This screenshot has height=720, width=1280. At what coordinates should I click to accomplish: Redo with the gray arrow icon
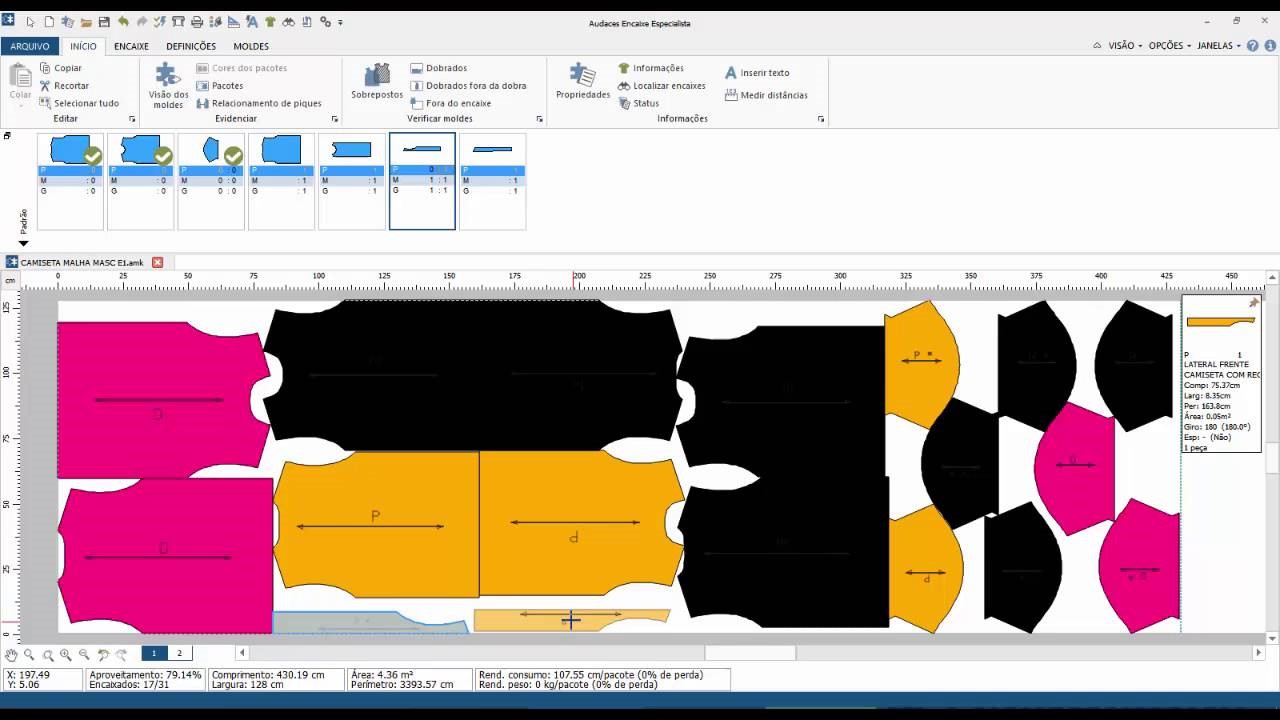(x=141, y=21)
